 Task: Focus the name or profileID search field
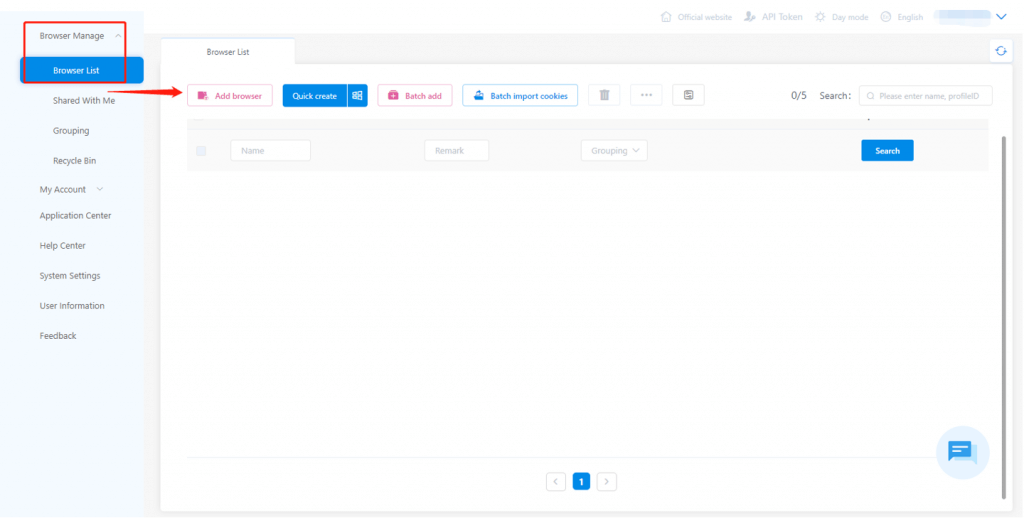(925, 95)
